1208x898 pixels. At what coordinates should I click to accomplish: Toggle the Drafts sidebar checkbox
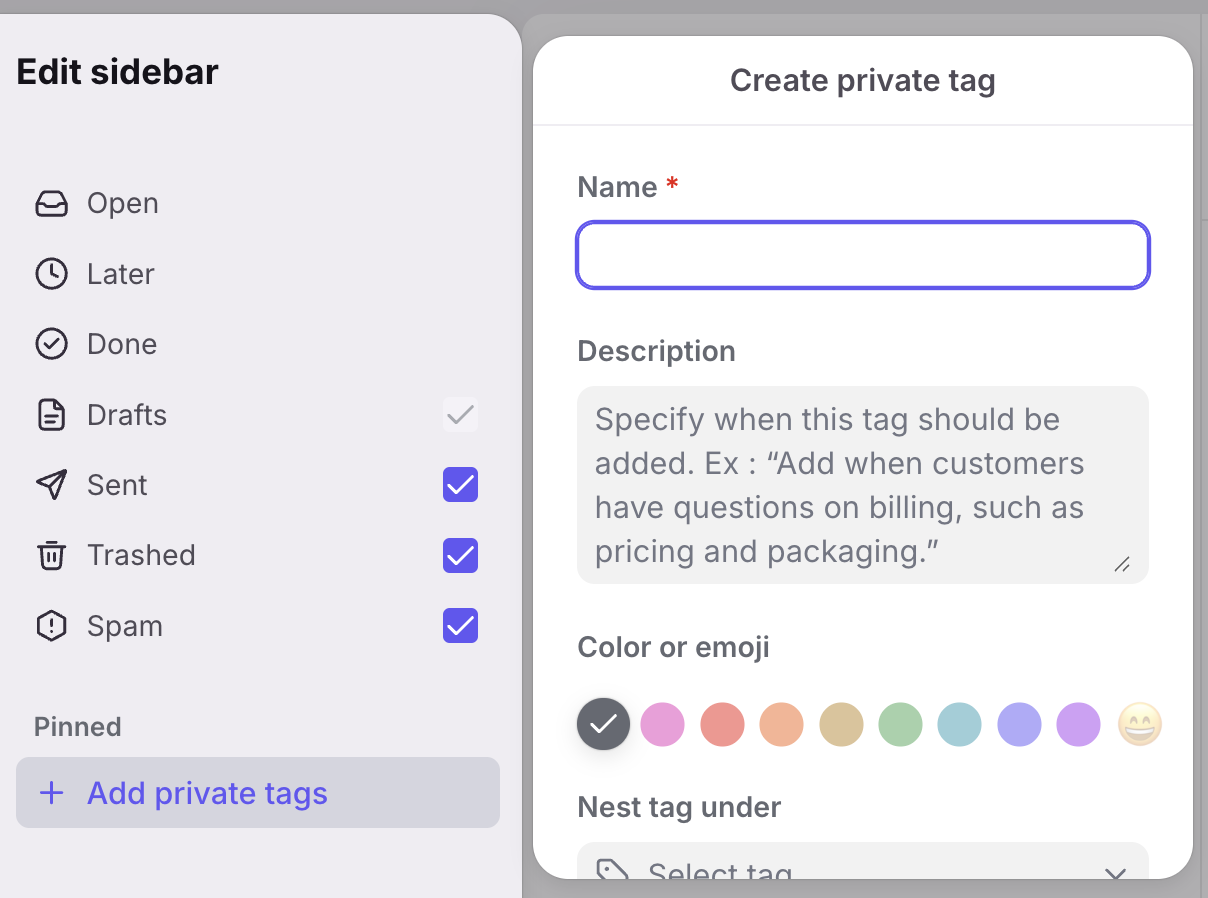[x=460, y=415]
